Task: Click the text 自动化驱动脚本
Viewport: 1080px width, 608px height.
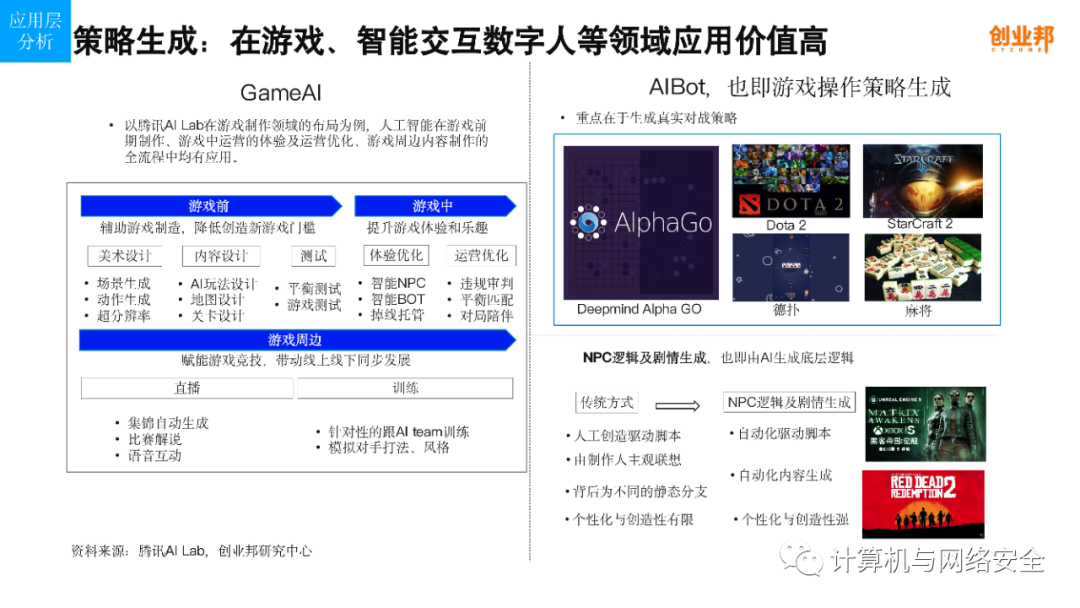Action: 785,434
